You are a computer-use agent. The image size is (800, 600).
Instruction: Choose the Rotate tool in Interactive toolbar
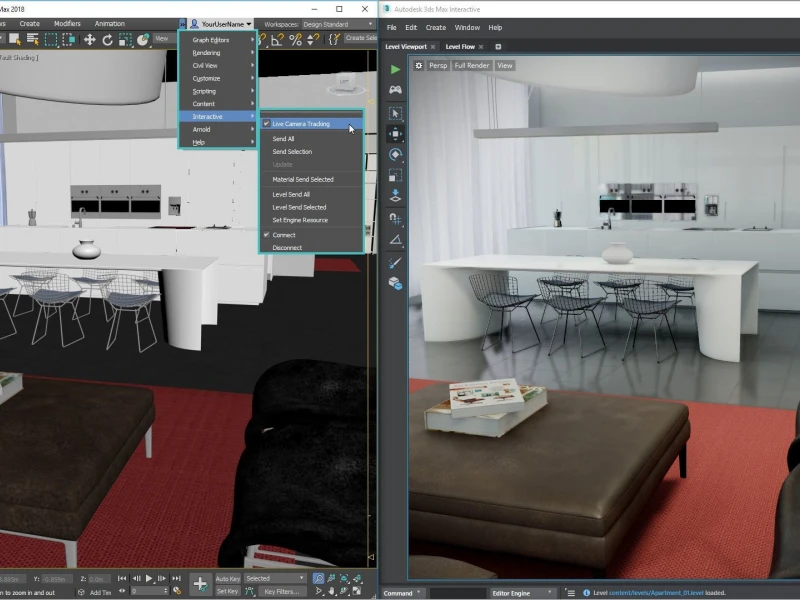click(395, 155)
